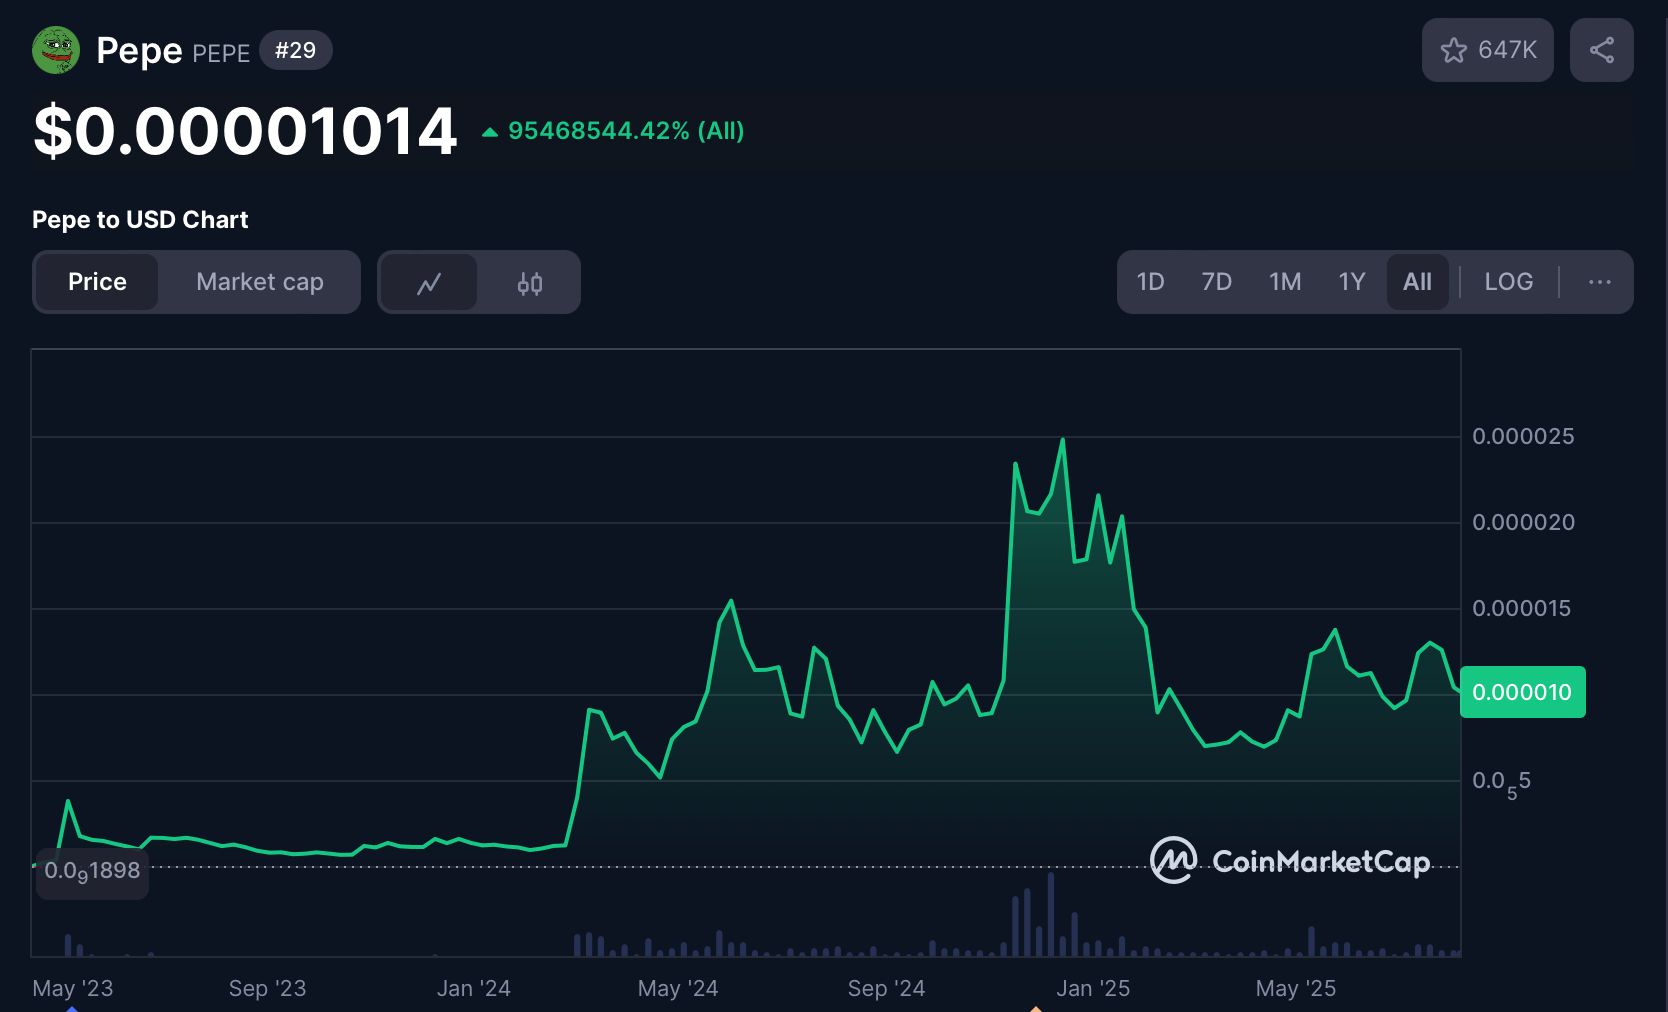Click the Pepe to USD Chart heading
The width and height of the screenshot is (1668, 1012).
(140, 220)
